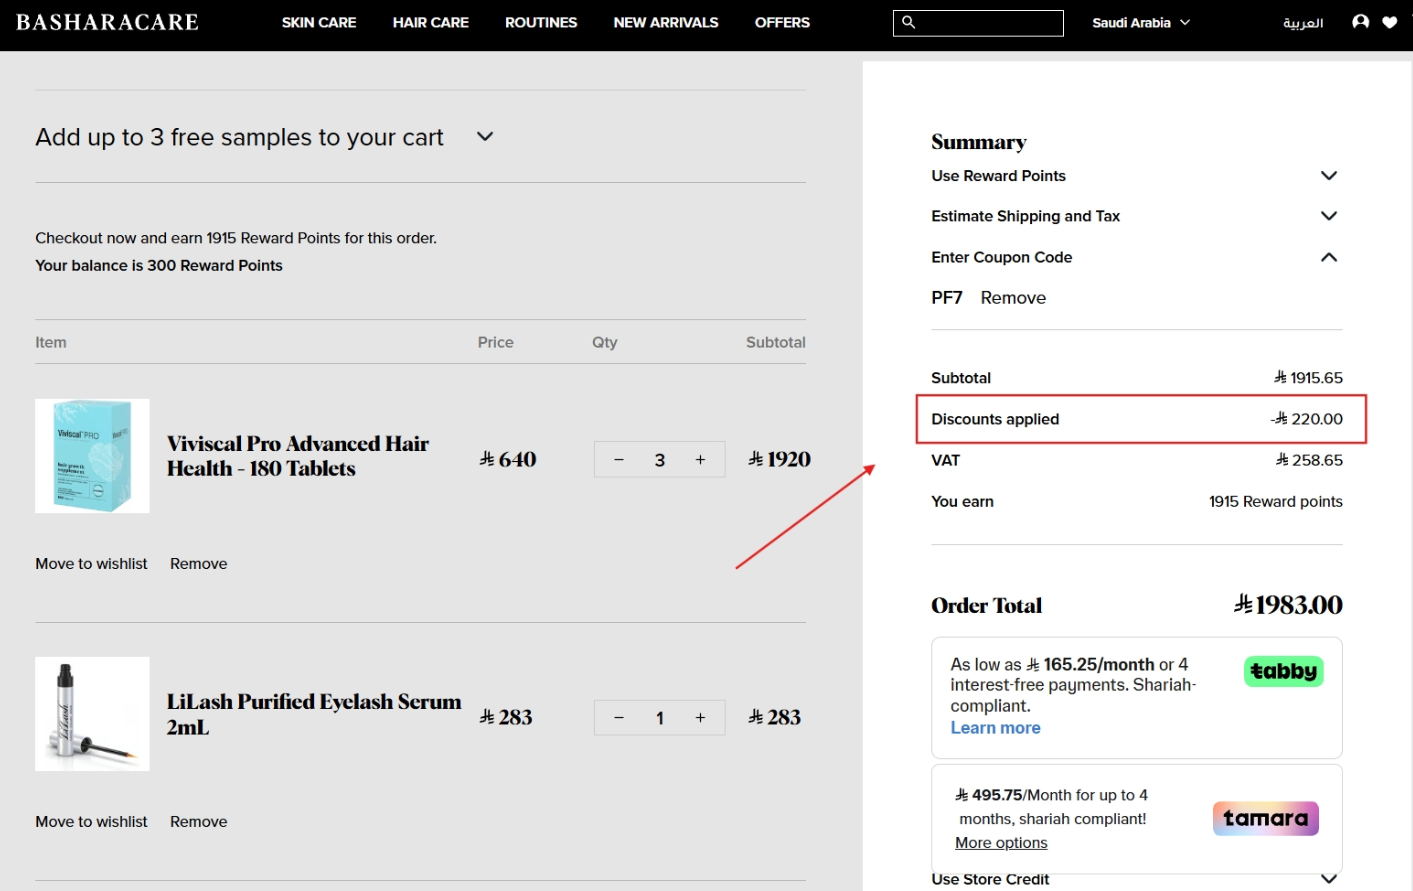Open LiLash Purified Eyelash Serum 2mL title
The height and width of the screenshot is (891, 1413).
(x=314, y=714)
